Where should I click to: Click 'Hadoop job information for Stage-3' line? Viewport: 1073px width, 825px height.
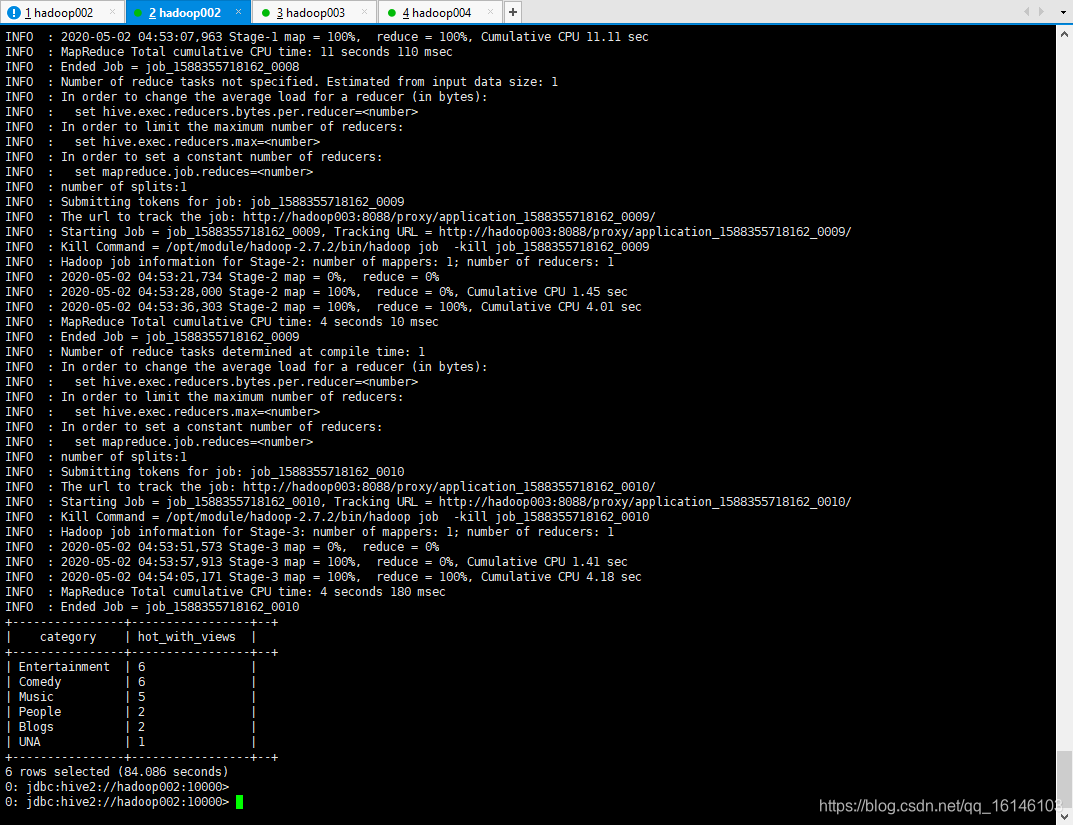(x=309, y=532)
